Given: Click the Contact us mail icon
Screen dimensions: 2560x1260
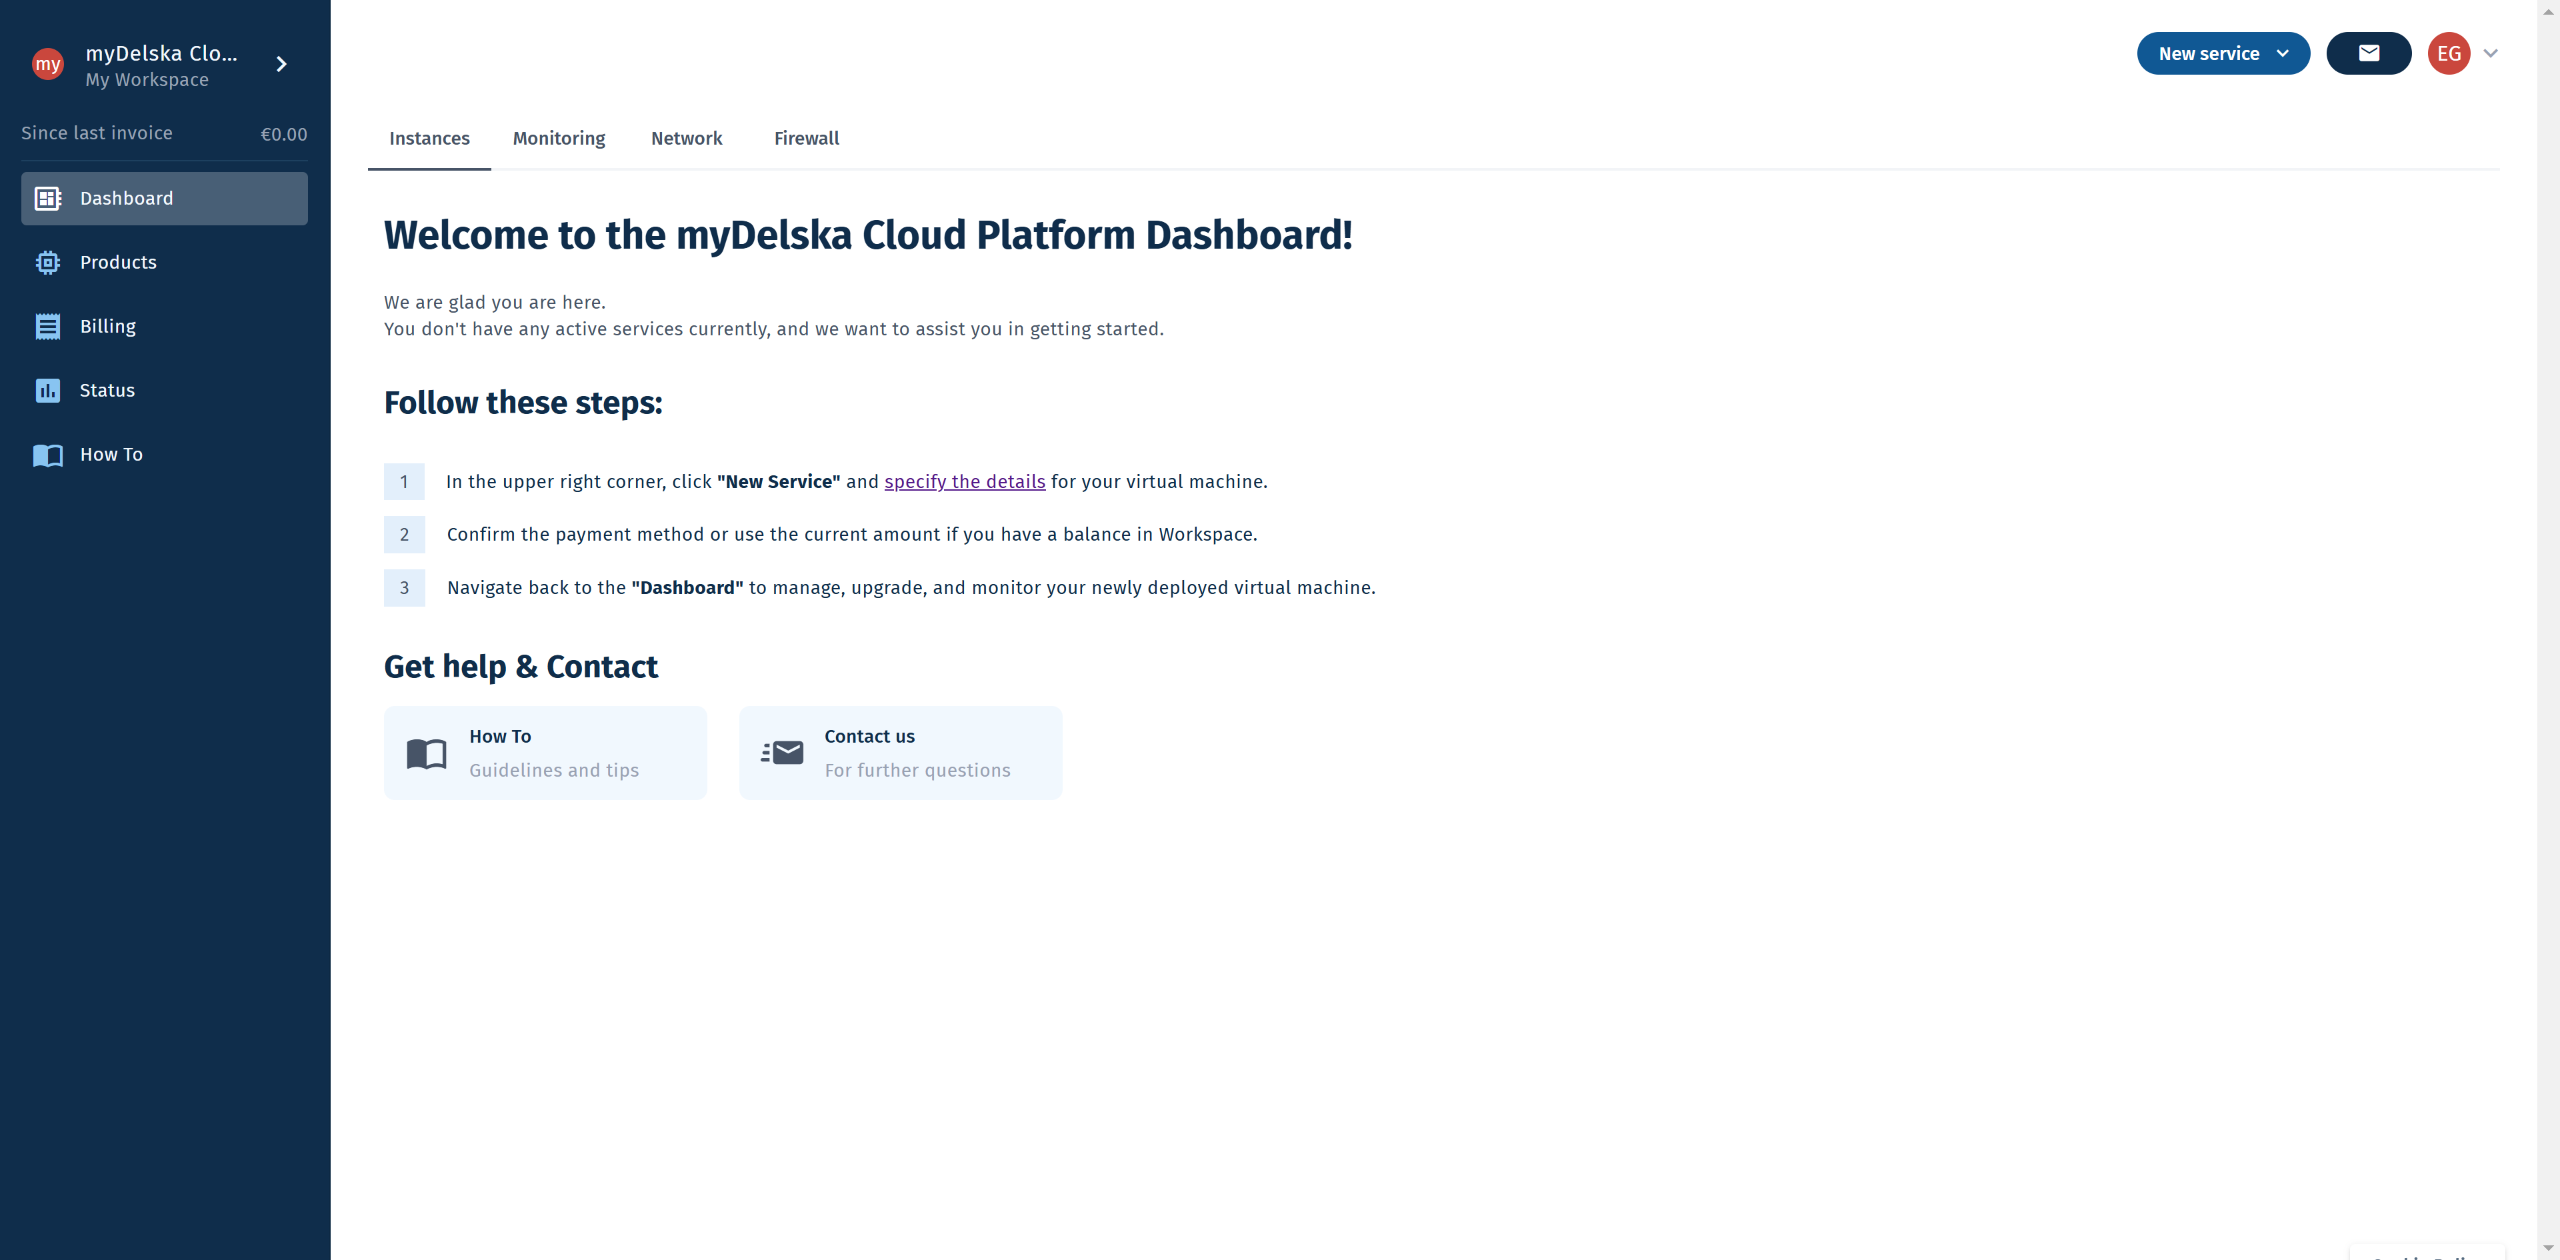Looking at the screenshot, I should [782, 753].
